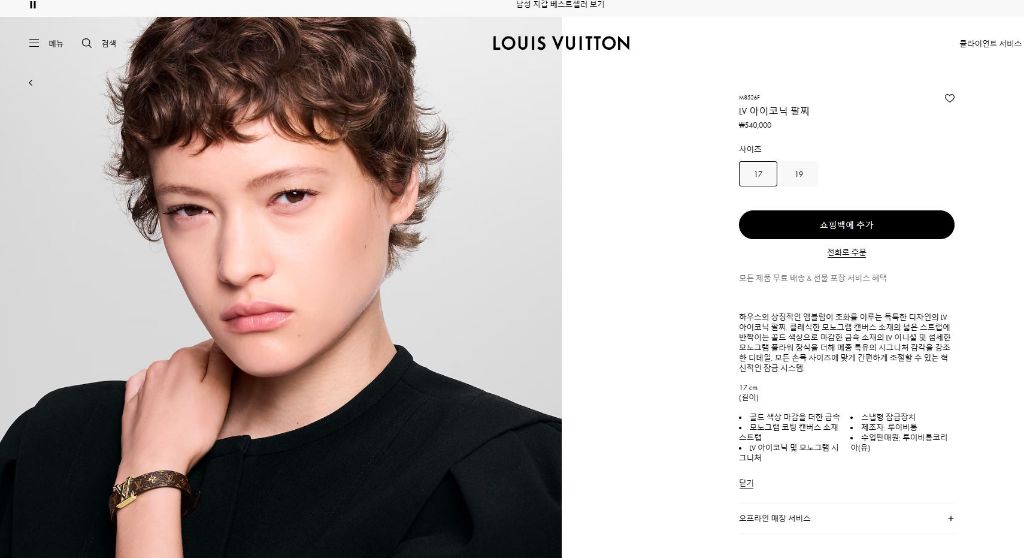Click the magnifying glass search icon
This screenshot has height=558, width=1024.
(x=86, y=43)
